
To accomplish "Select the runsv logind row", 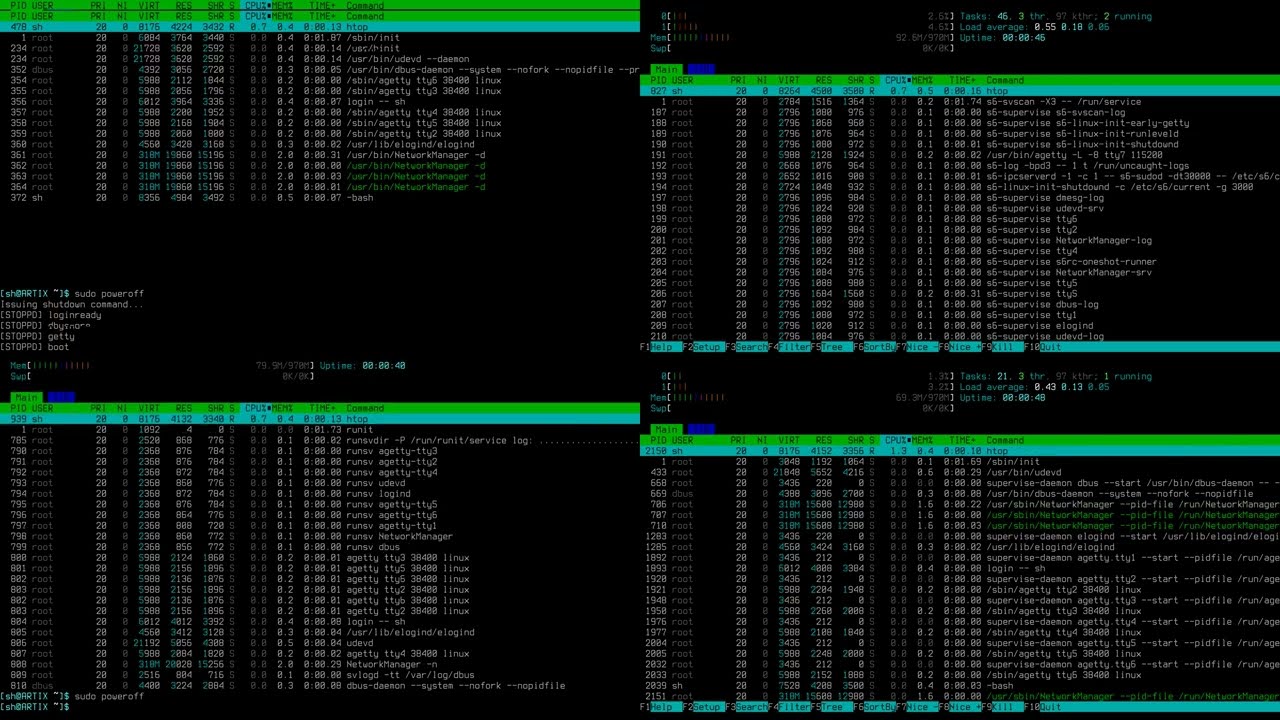I will click(320, 494).
